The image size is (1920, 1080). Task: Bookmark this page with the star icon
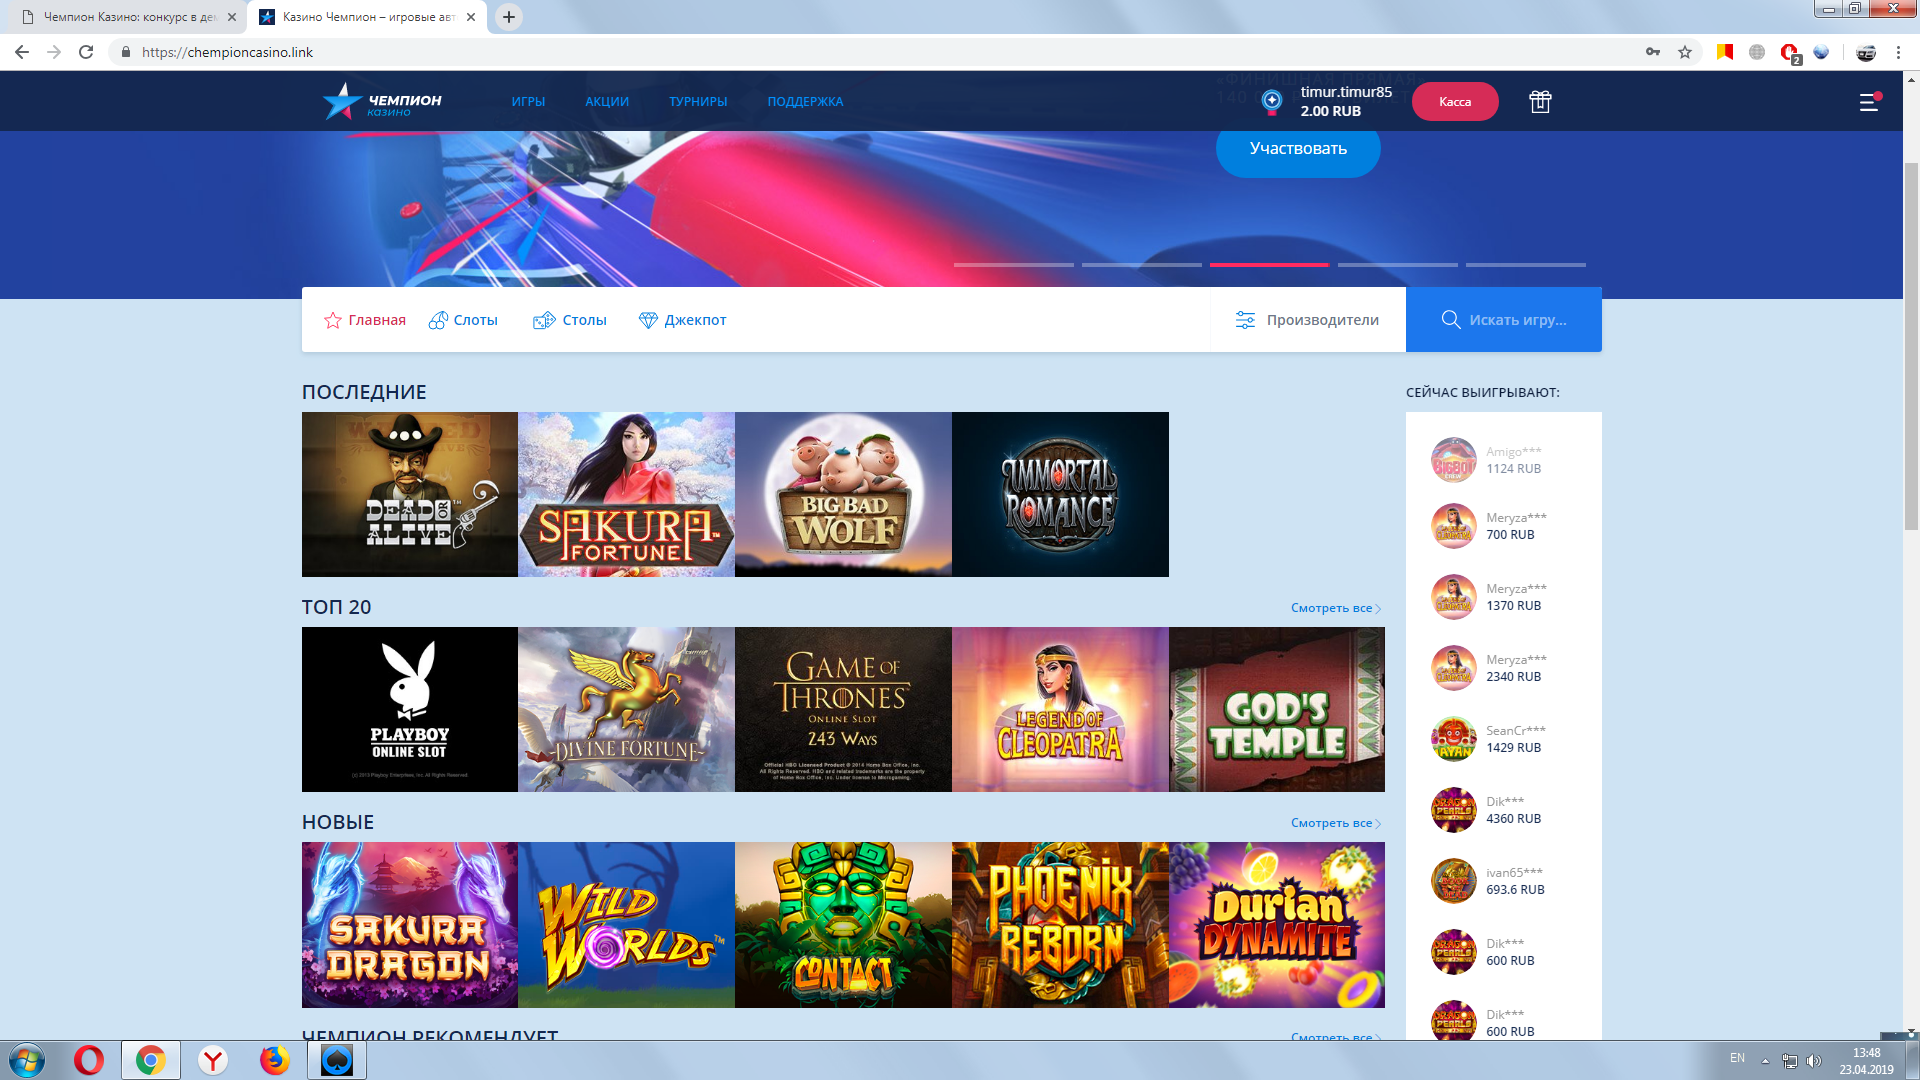tap(1685, 52)
